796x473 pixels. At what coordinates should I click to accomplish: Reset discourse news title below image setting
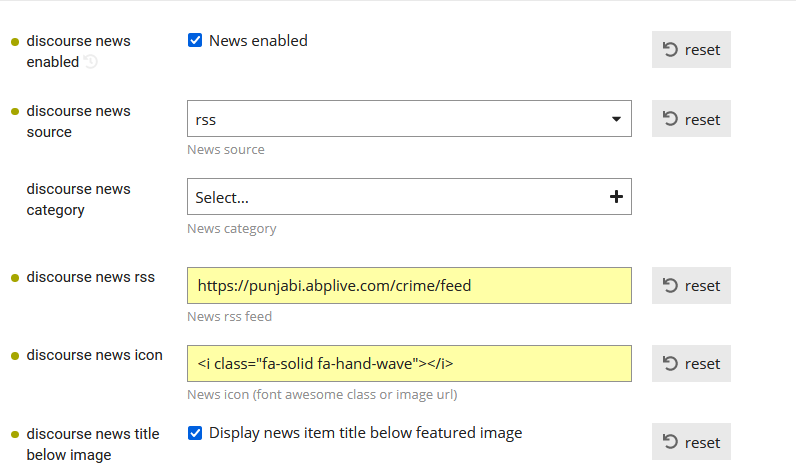pyautogui.click(x=691, y=442)
